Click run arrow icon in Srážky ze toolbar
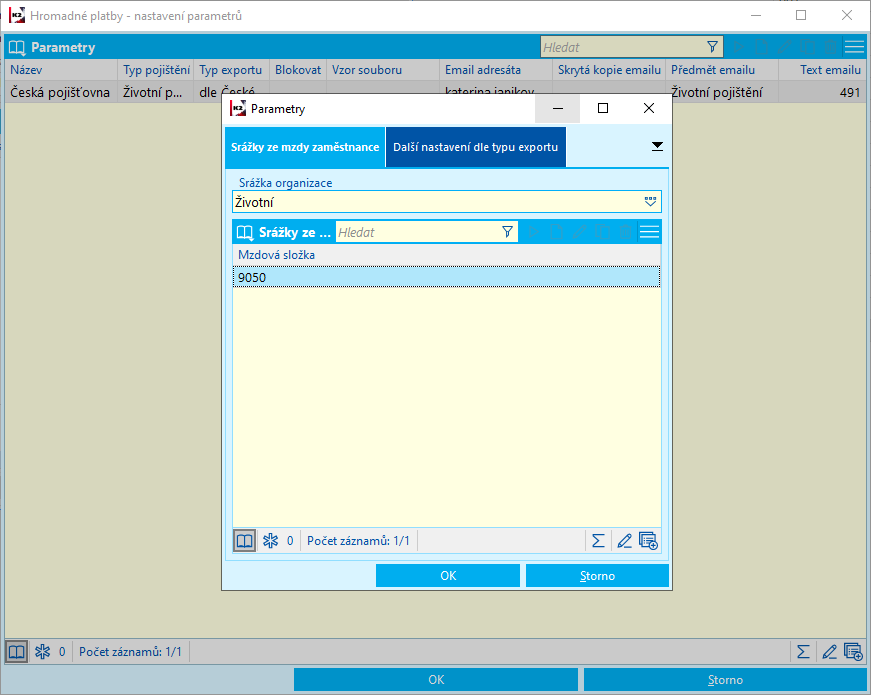 coord(533,232)
